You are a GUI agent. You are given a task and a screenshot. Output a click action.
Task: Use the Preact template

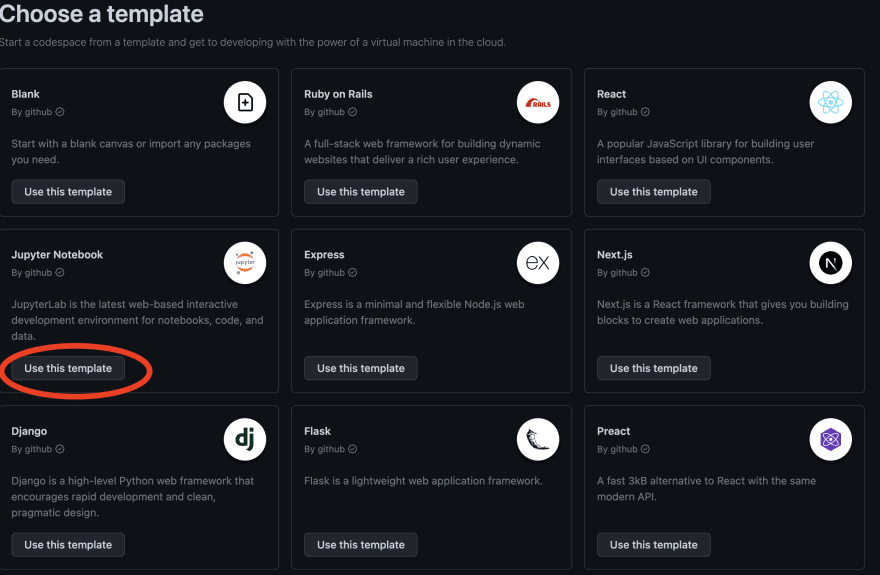[x=654, y=545]
